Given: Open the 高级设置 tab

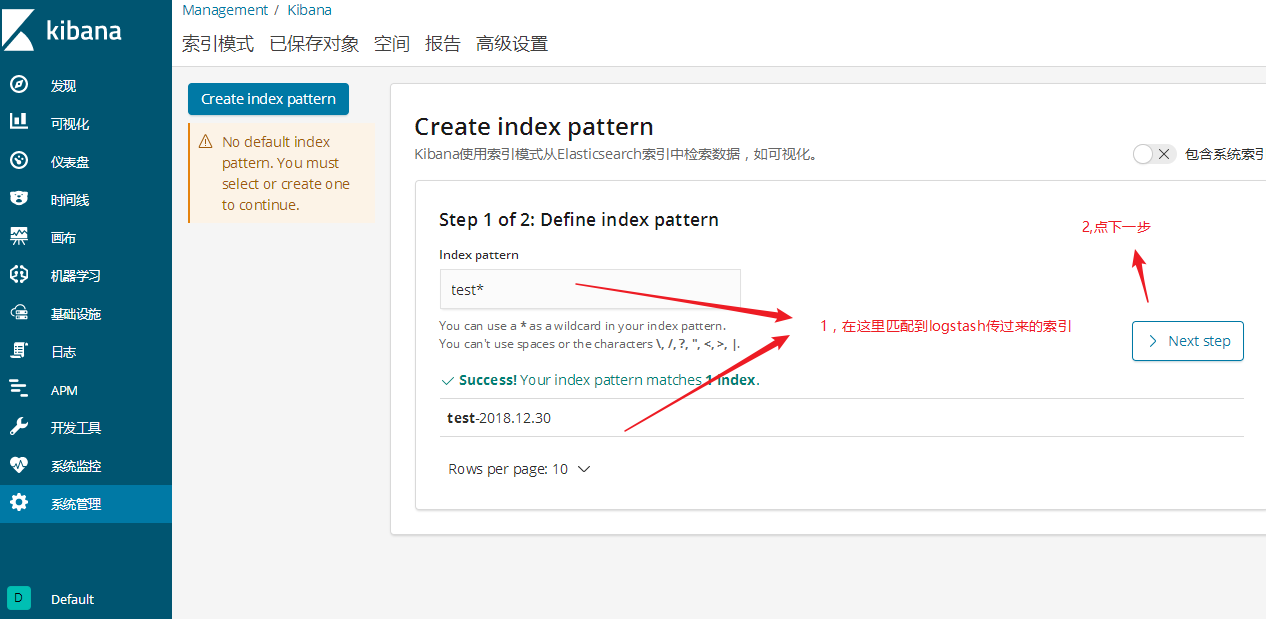Looking at the screenshot, I should click(512, 44).
